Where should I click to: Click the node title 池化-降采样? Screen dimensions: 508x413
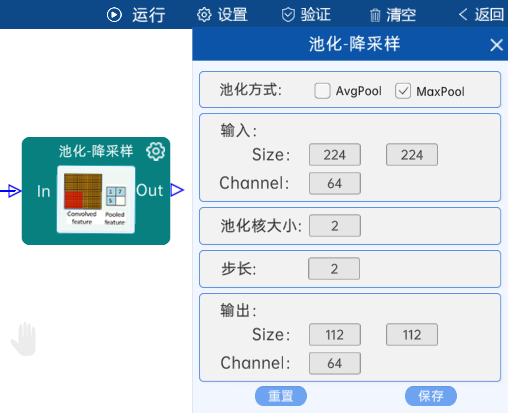(96, 151)
